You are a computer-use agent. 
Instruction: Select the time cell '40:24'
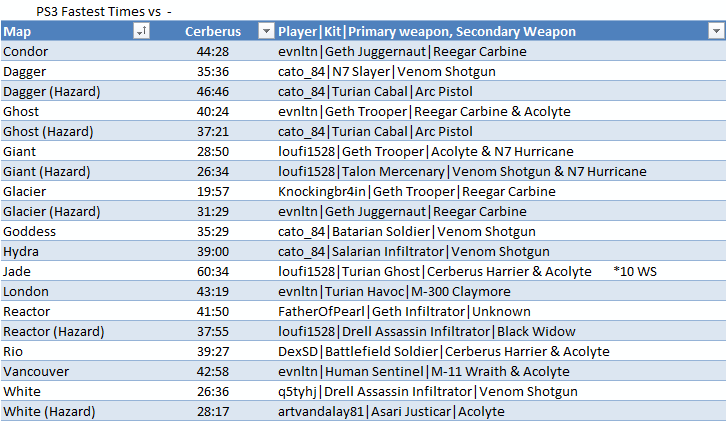tap(213, 112)
